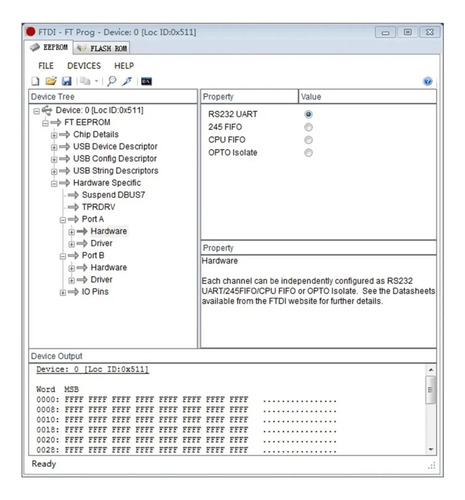The image size is (465, 500).
Task: Switch to the FLASH ROM tab
Action: tap(102, 48)
